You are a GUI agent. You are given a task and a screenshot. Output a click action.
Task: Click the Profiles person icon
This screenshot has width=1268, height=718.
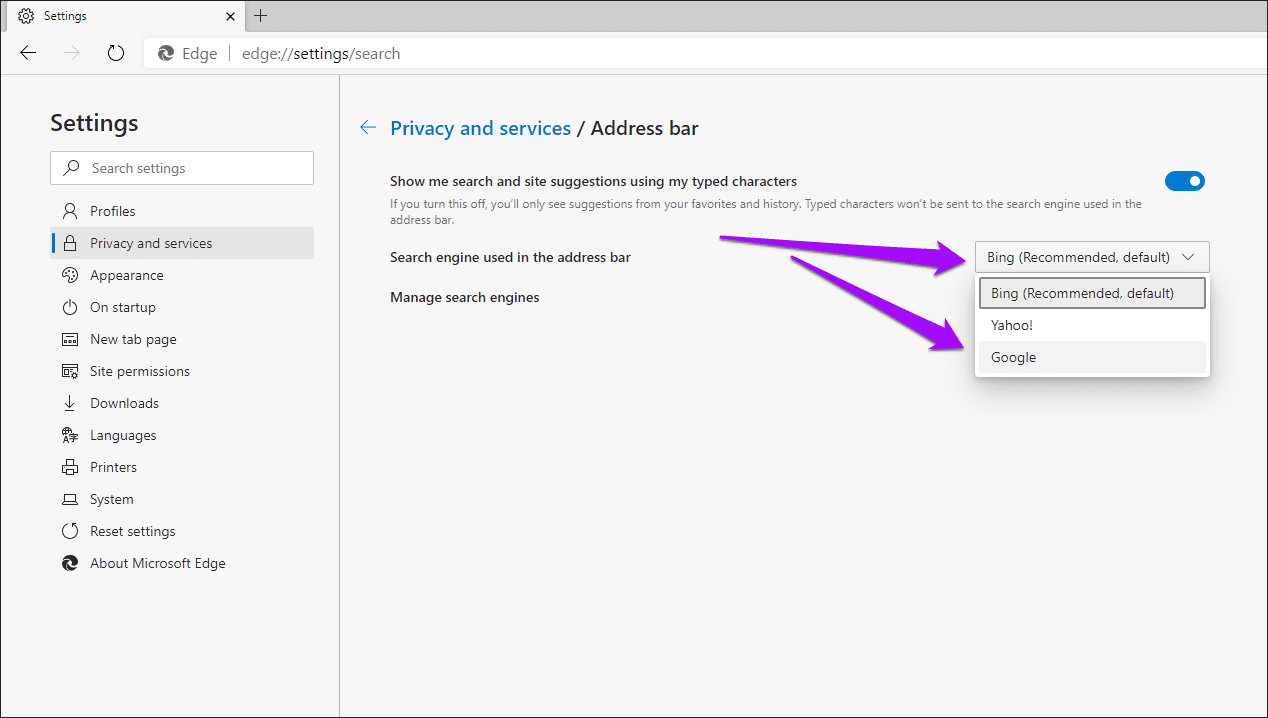point(70,211)
